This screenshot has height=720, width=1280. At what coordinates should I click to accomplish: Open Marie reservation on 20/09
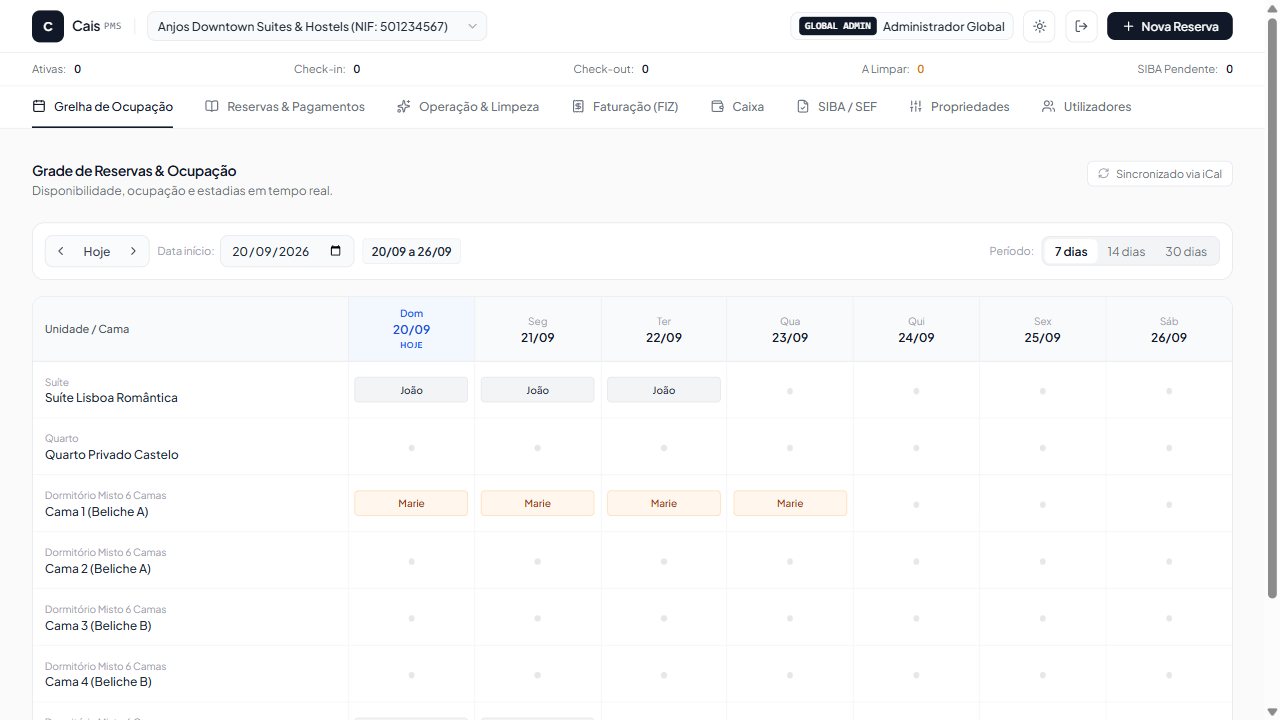click(411, 503)
